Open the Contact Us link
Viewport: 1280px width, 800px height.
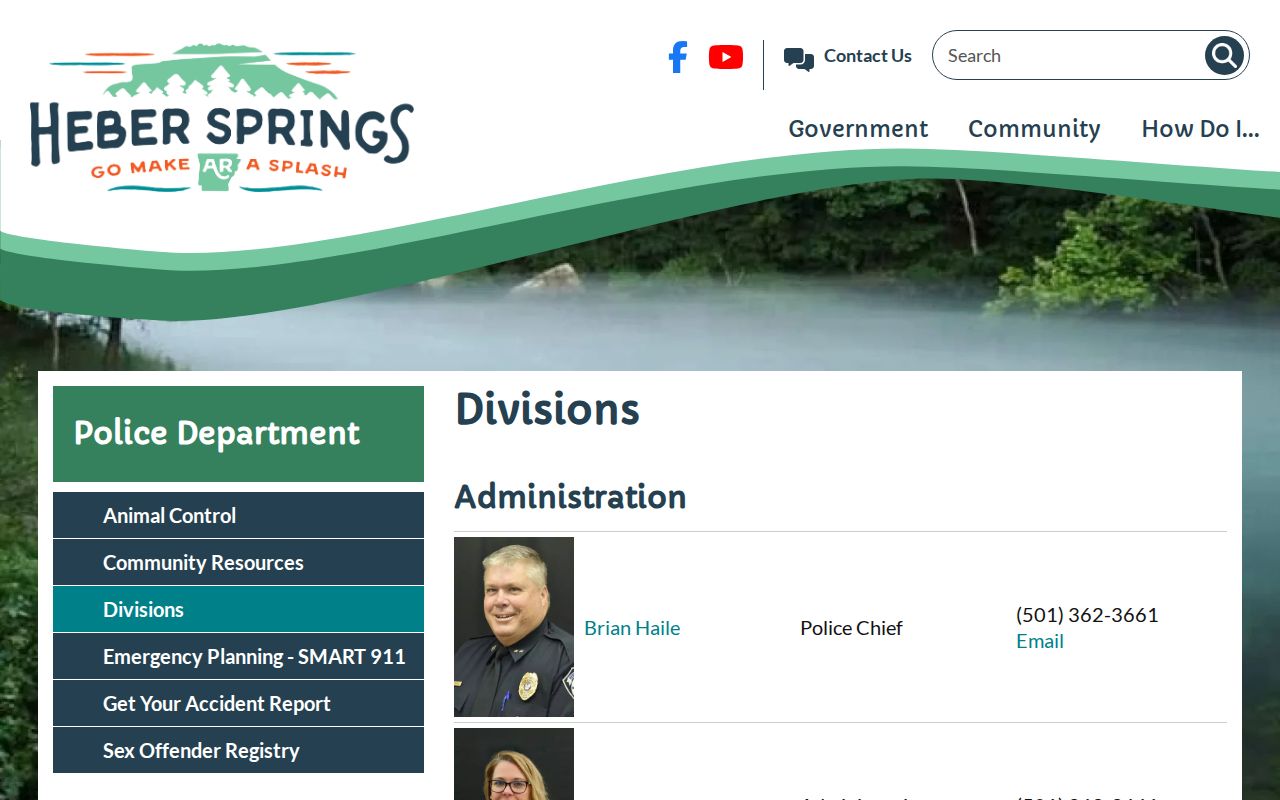coord(868,56)
